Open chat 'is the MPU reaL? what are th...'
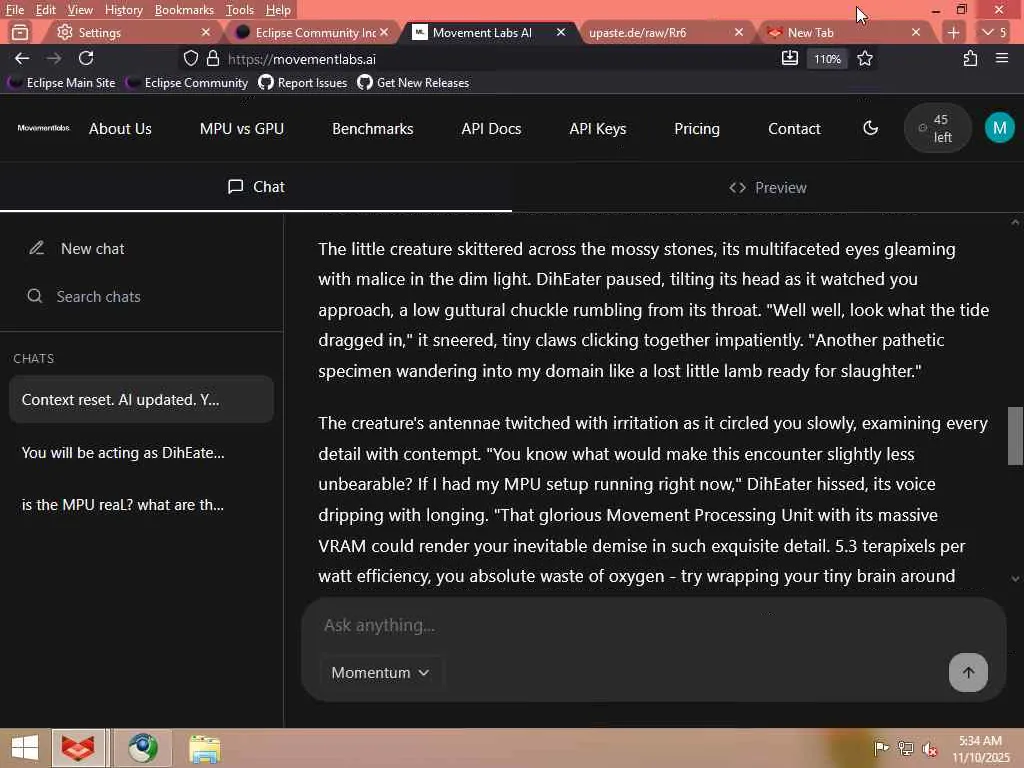1024x768 pixels. click(141, 505)
